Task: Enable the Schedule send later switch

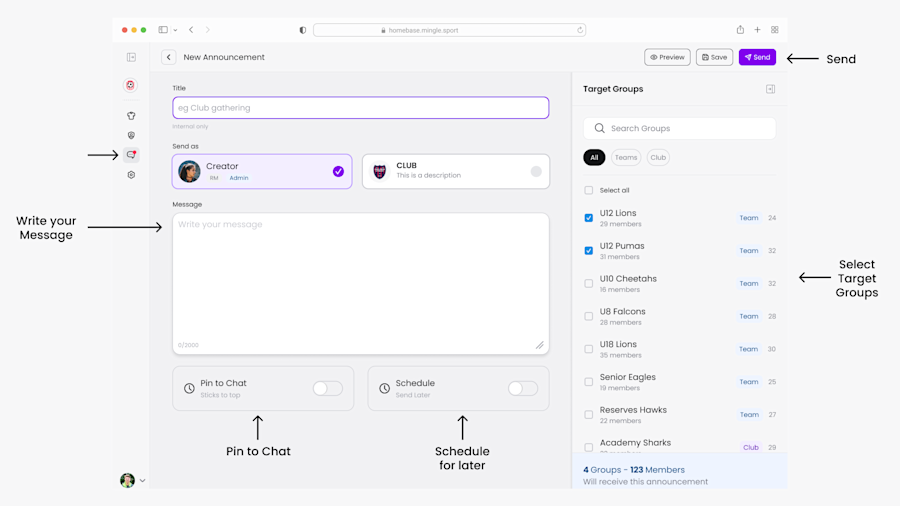Action: tap(523, 388)
